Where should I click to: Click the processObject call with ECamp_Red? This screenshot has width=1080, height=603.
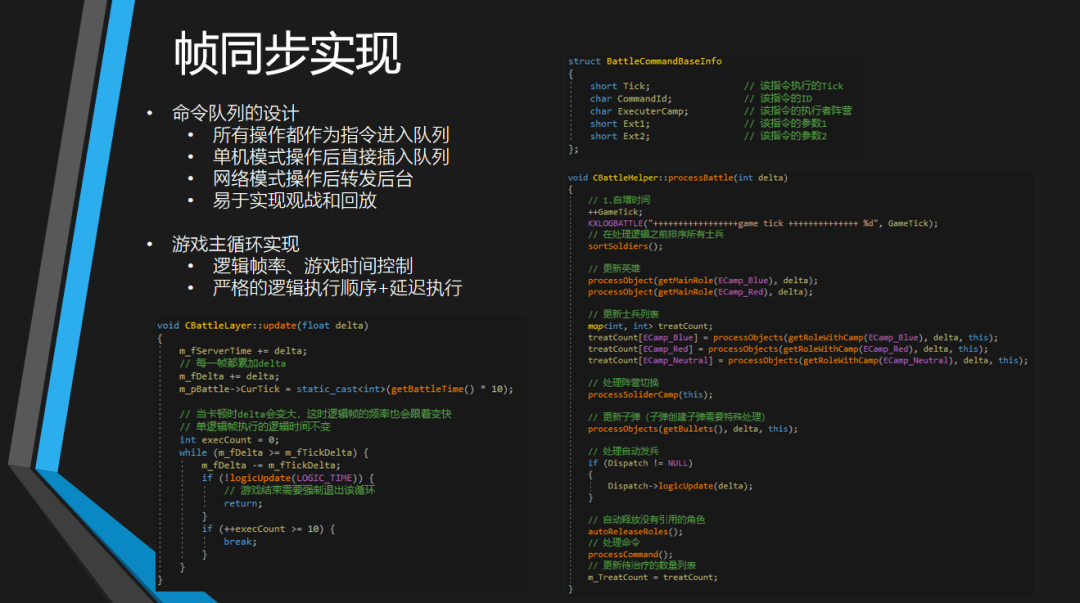pyautogui.click(x=700, y=292)
